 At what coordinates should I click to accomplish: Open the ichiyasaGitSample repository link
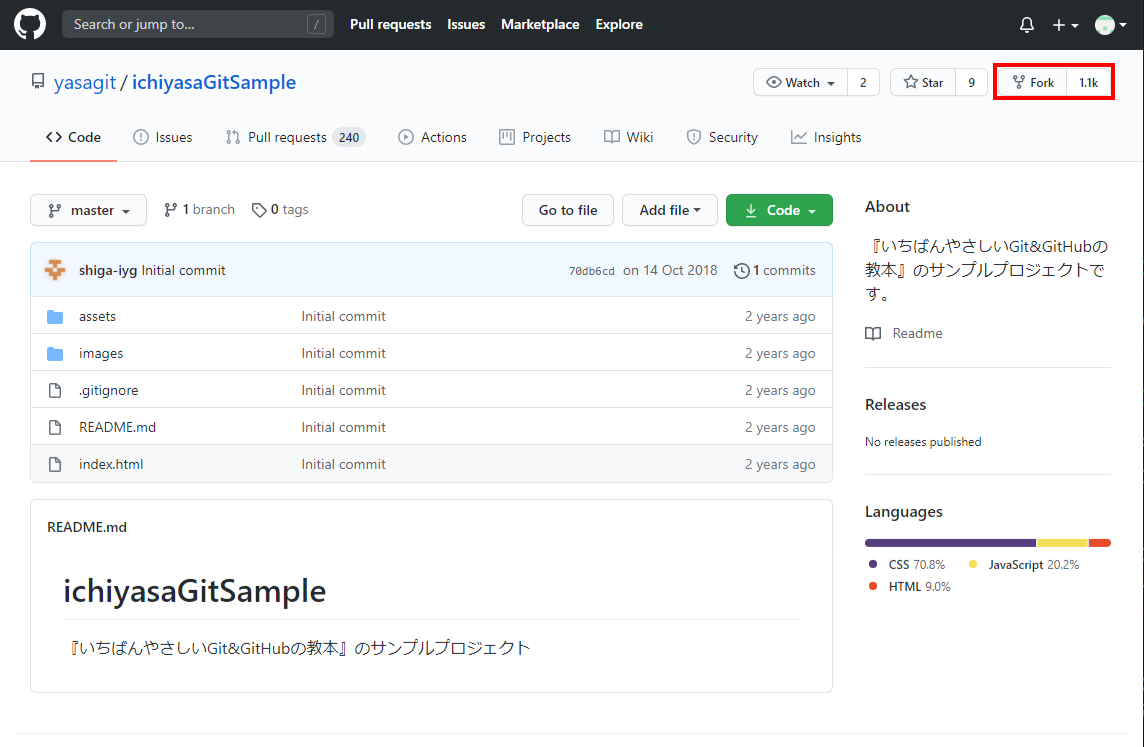pyautogui.click(x=214, y=82)
